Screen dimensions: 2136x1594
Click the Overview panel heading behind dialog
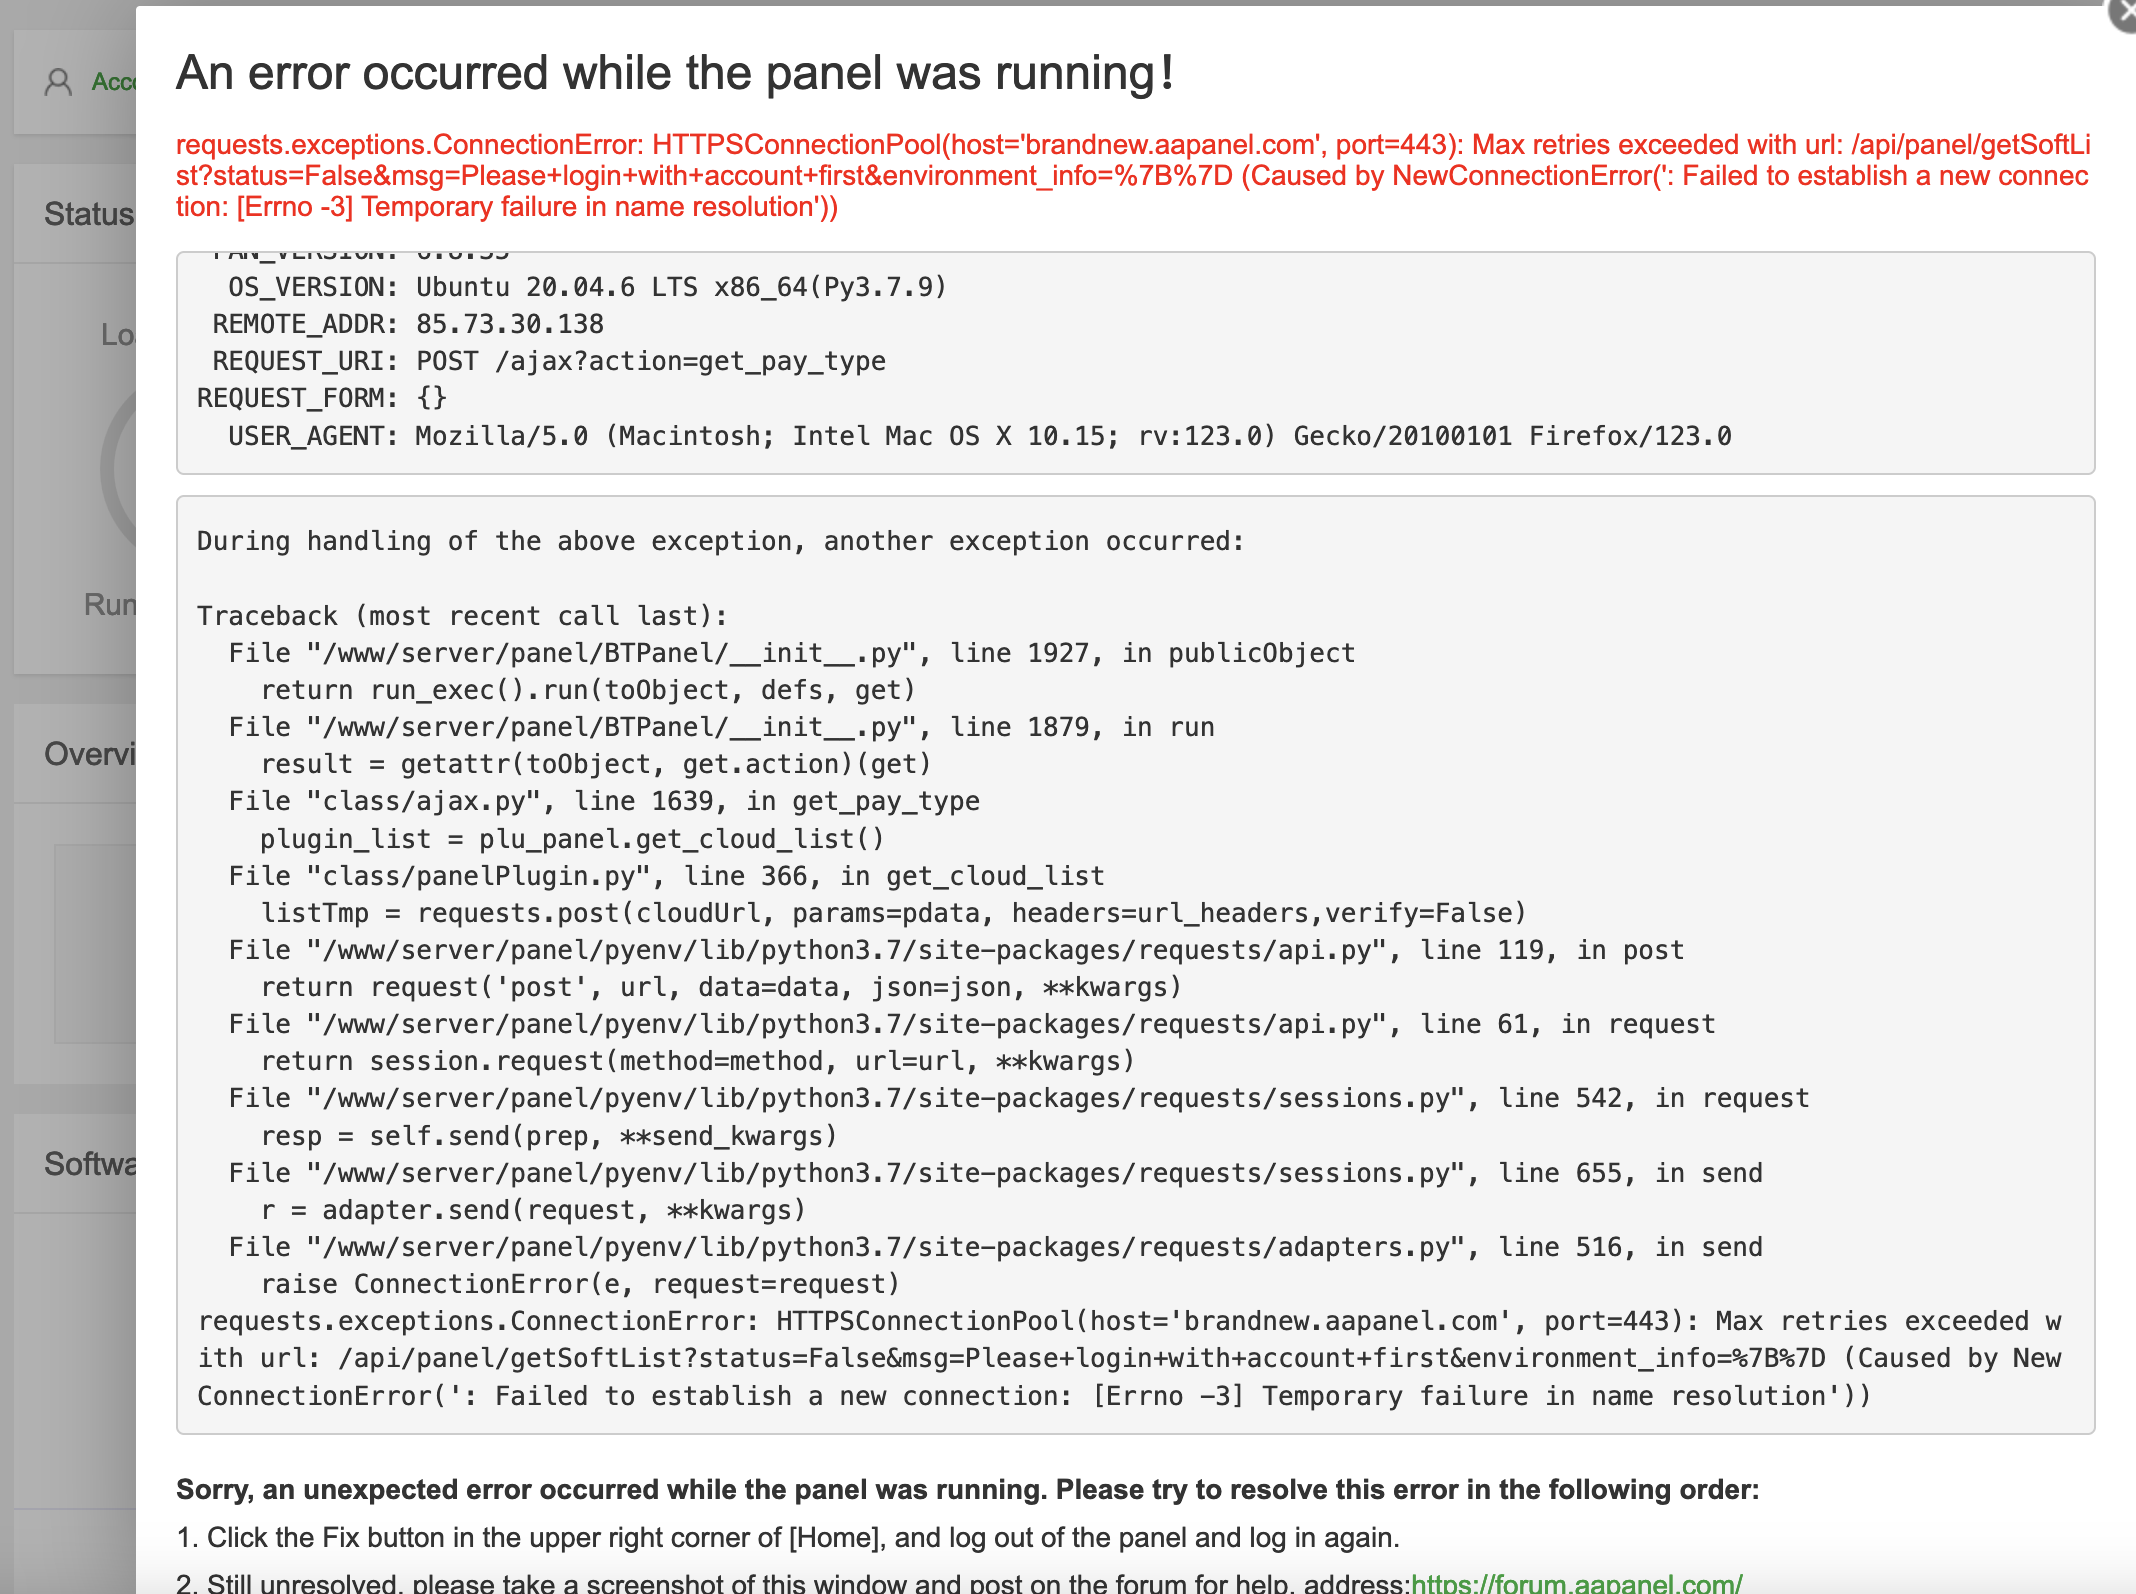point(89,754)
